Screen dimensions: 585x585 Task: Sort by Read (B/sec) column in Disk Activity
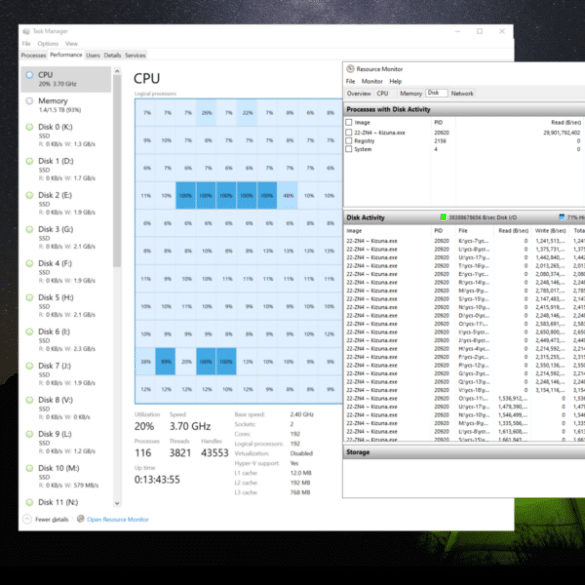tap(513, 231)
